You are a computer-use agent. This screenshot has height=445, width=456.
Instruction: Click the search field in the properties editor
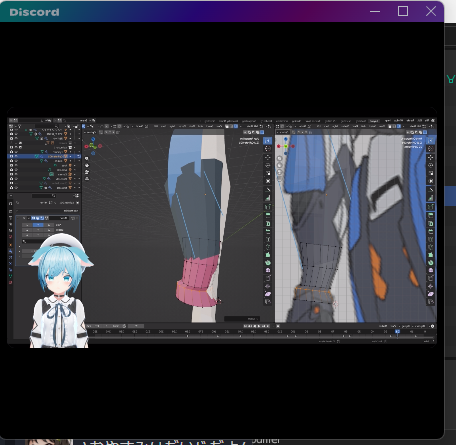pos(43,196)
